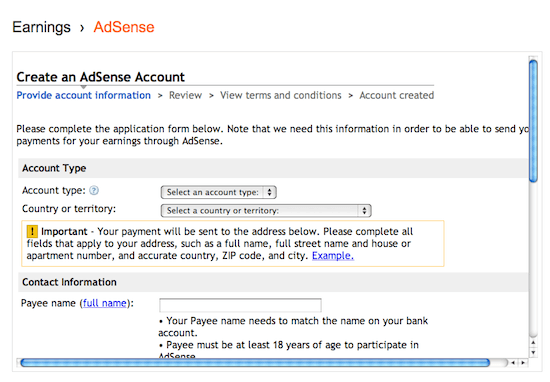Click the vertical scrollbar thumb
Screen dimensions: 550x382
point(533,121)
